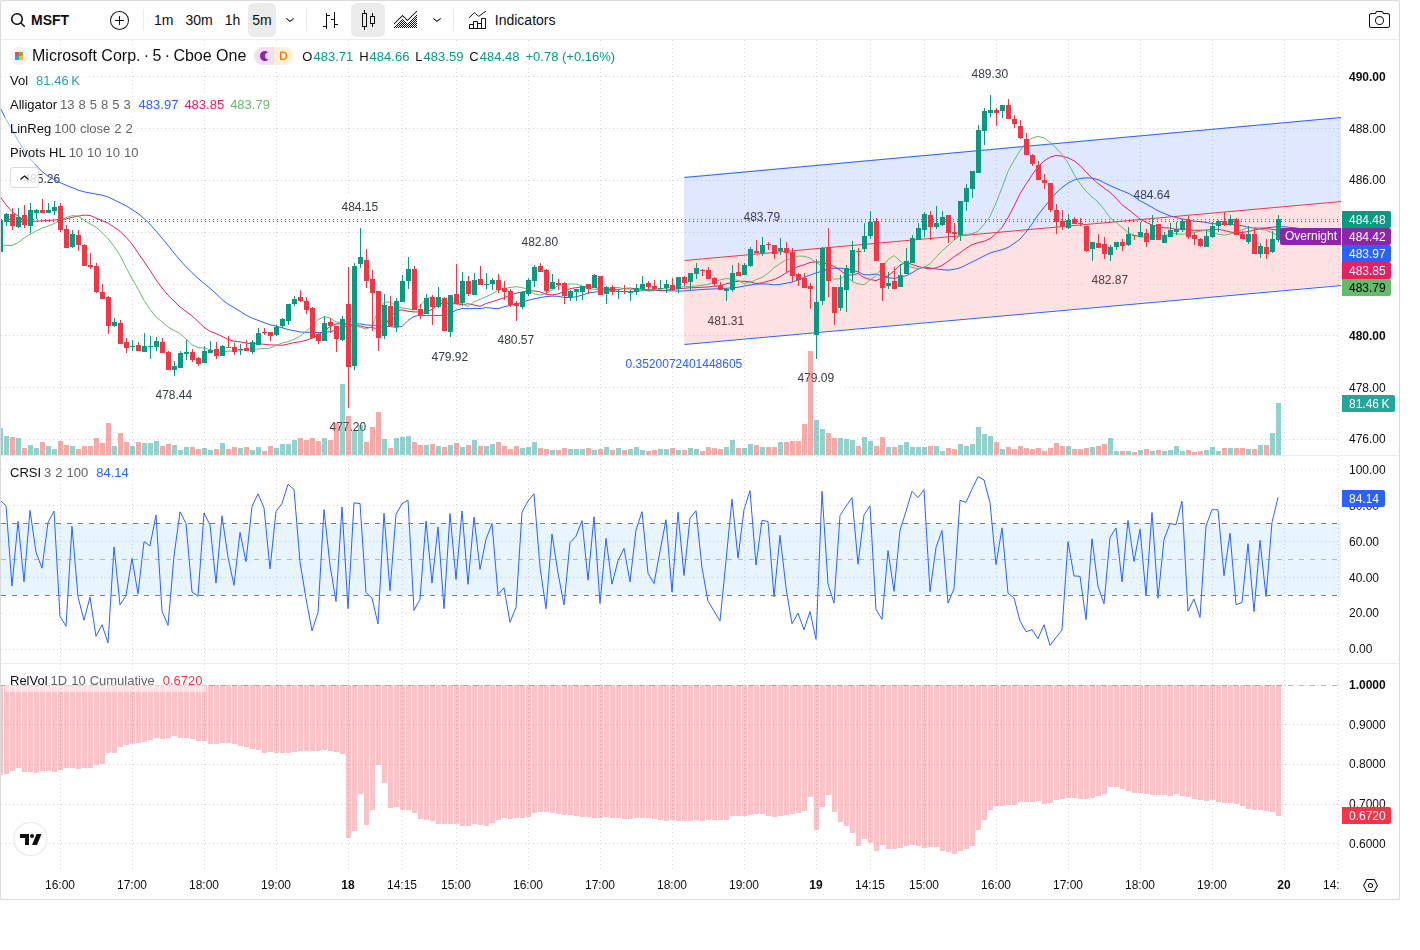
Task: Select the RelVol indicator legend
Action: [28, 681]
